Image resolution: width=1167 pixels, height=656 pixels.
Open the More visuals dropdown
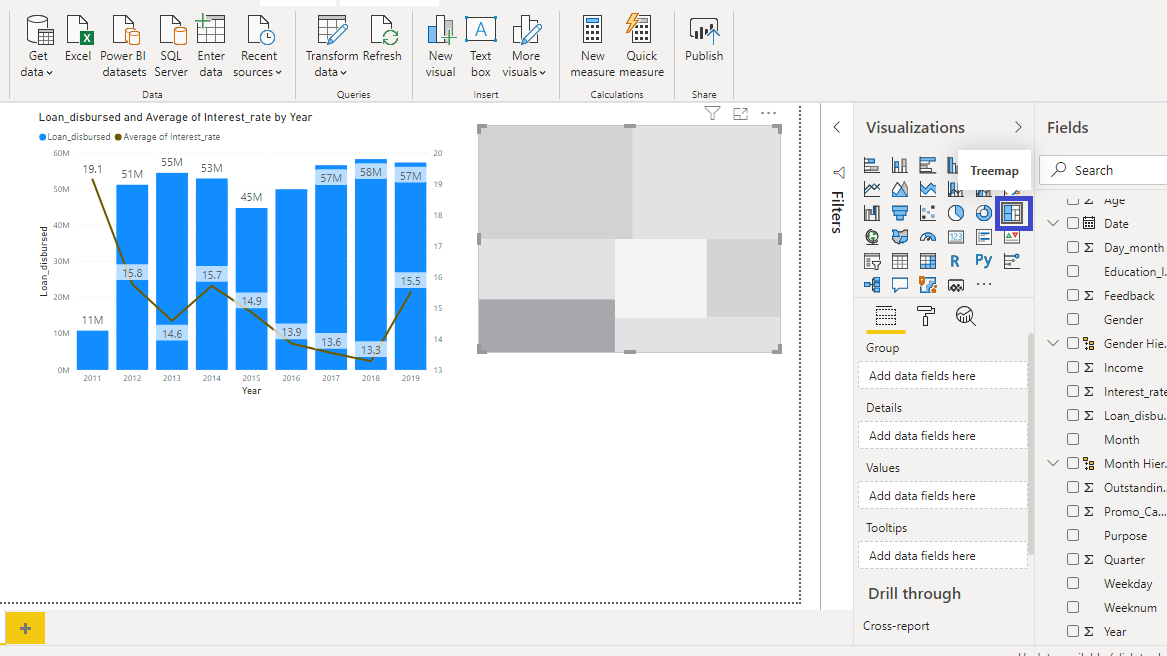525,47
